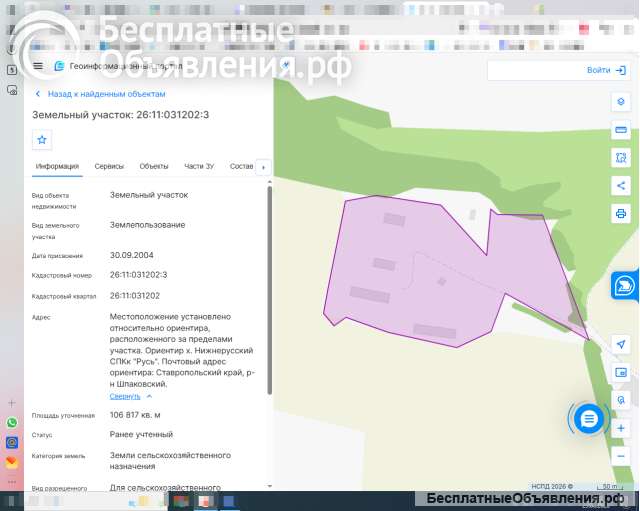Switch to the Сервисы tab
This screenshot has width=640, height=511.
[109, 167]
